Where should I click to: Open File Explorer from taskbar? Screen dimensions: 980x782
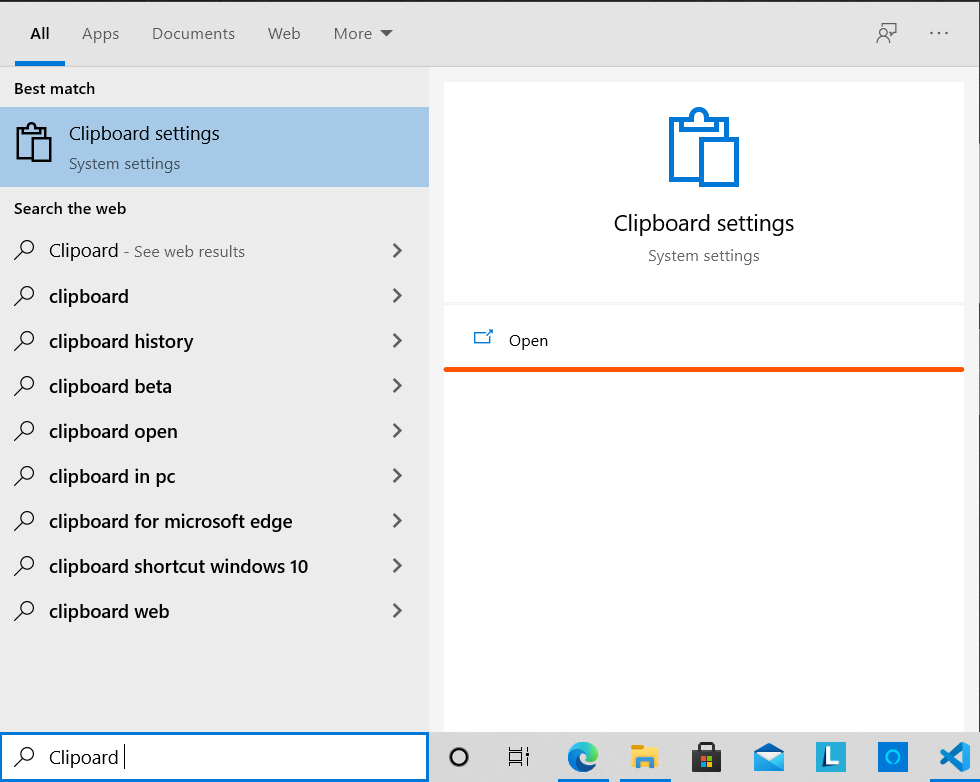pyautogui.click(x=644, y=757)
